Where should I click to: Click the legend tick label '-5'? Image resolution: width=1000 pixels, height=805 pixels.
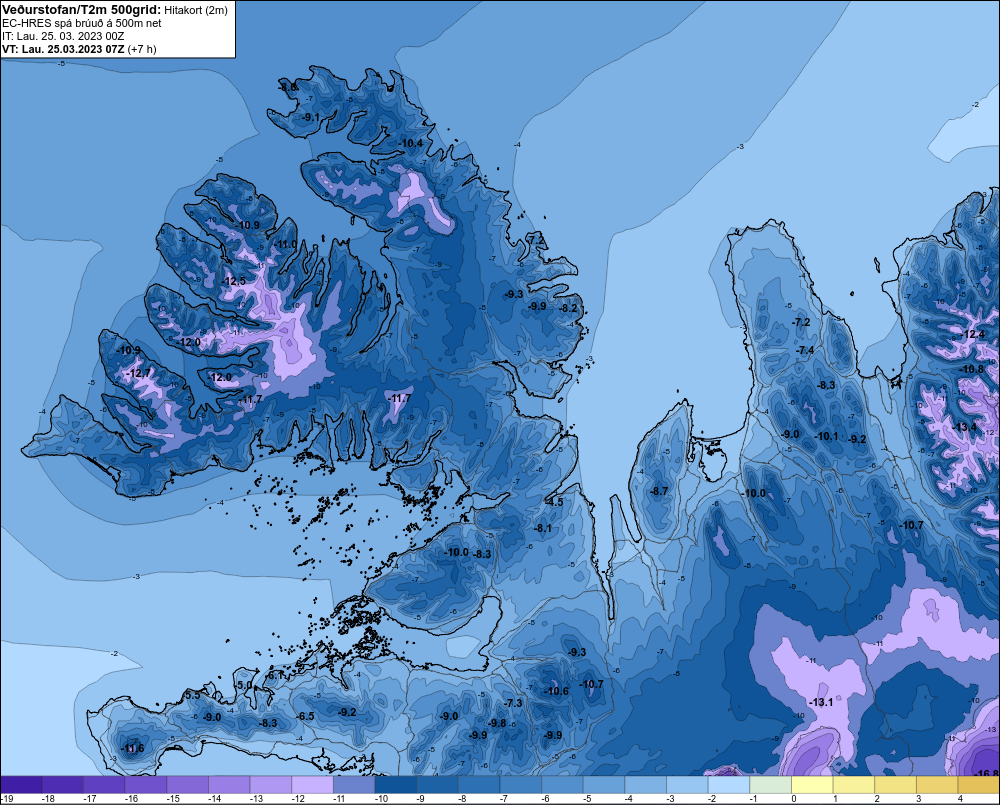[x=587, y=799]
